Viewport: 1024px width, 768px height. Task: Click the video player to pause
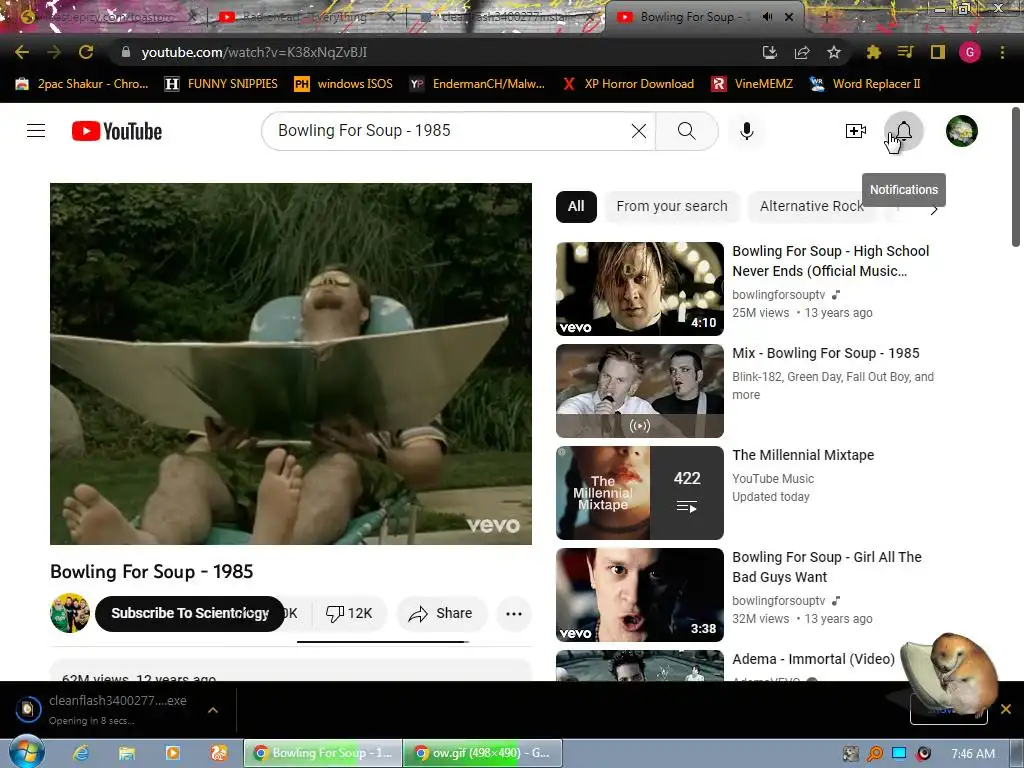click(x=291, y=364)
